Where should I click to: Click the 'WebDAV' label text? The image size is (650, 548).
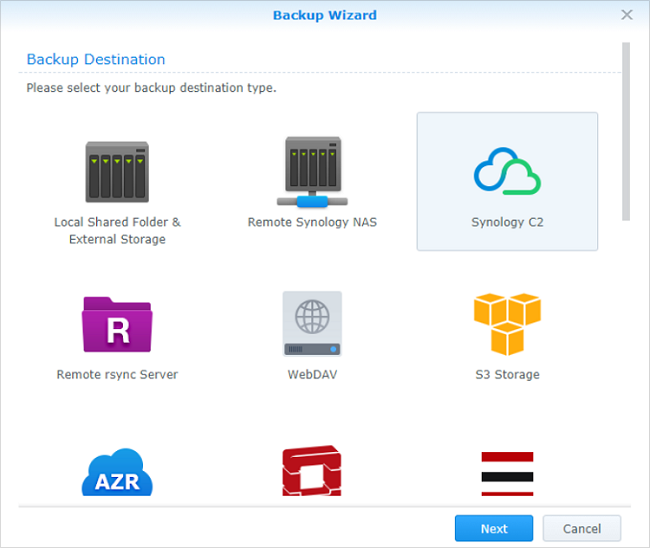tap(312, 374)
